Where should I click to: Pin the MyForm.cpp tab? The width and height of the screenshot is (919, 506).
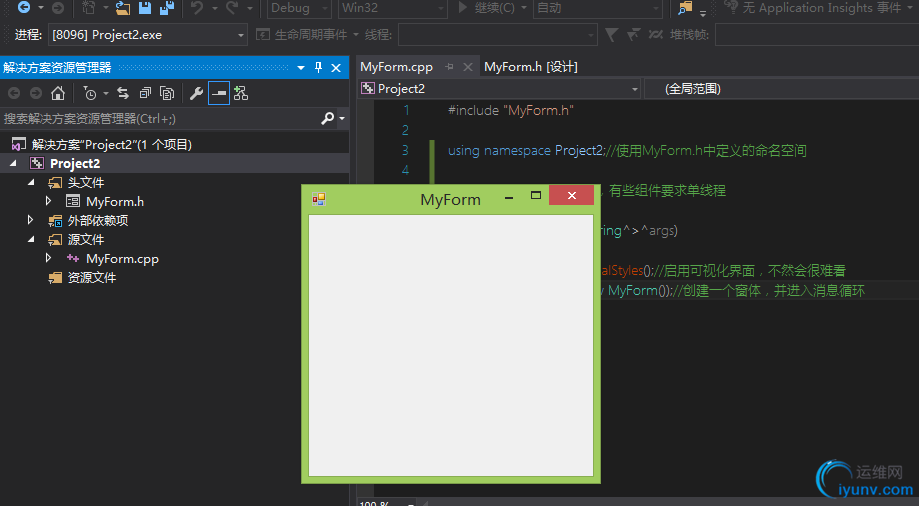click(x=450, y=67)
